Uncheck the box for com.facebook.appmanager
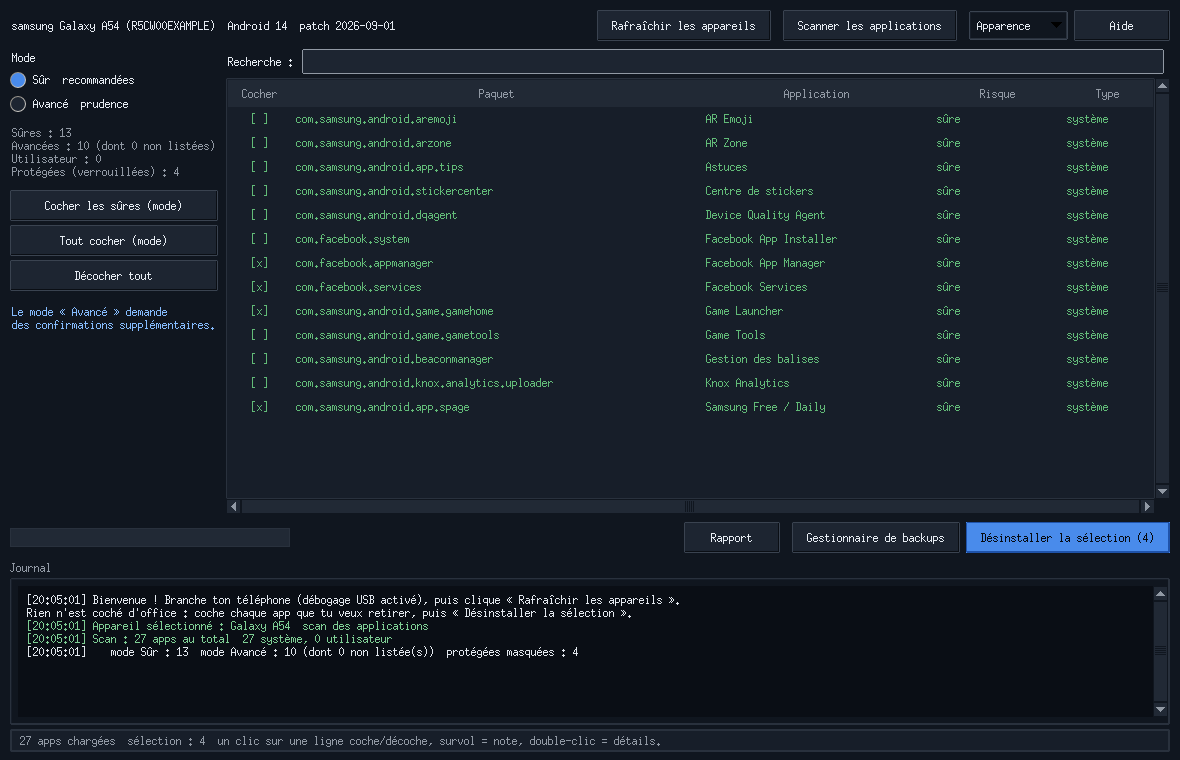Screen dimensions: 1180x760 click(259, 263)
